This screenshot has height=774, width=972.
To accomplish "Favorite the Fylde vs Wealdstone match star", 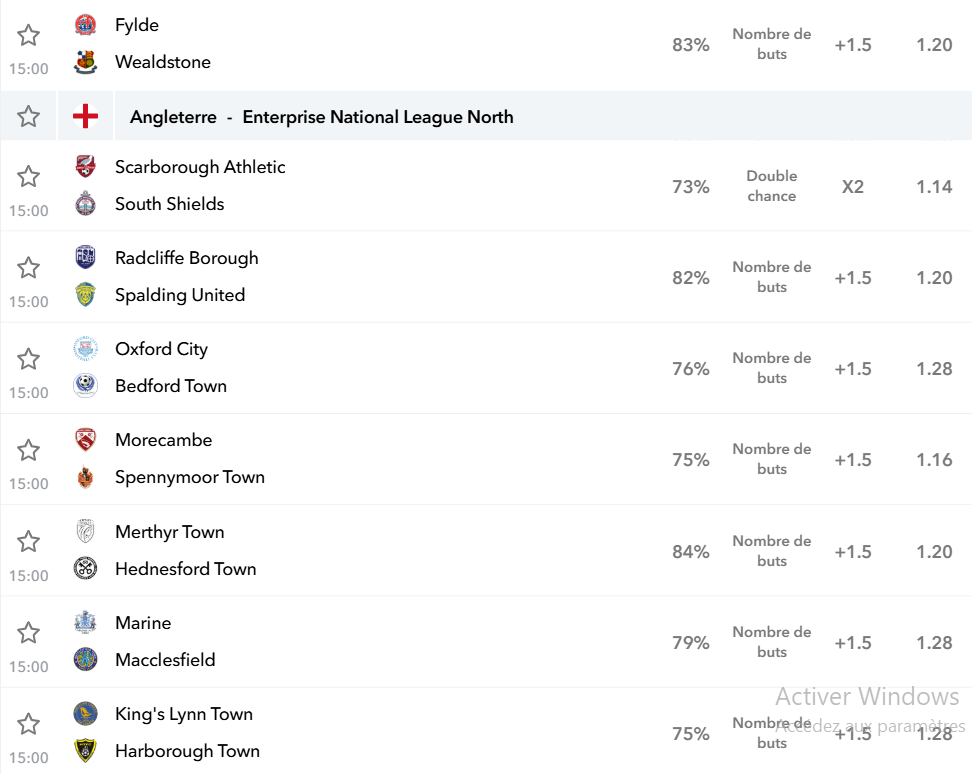I will pyautogui.click(x=29, y=35).
